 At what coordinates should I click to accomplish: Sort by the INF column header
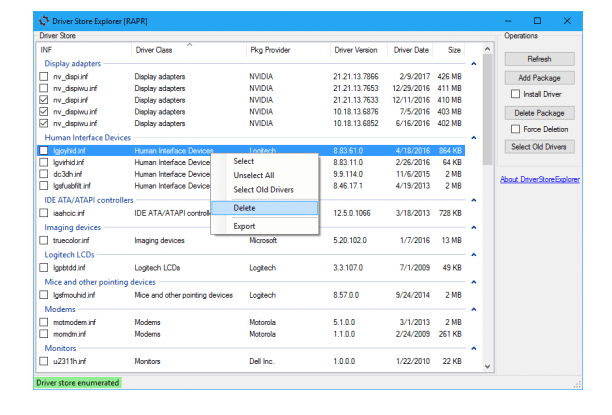coord(84,50)
